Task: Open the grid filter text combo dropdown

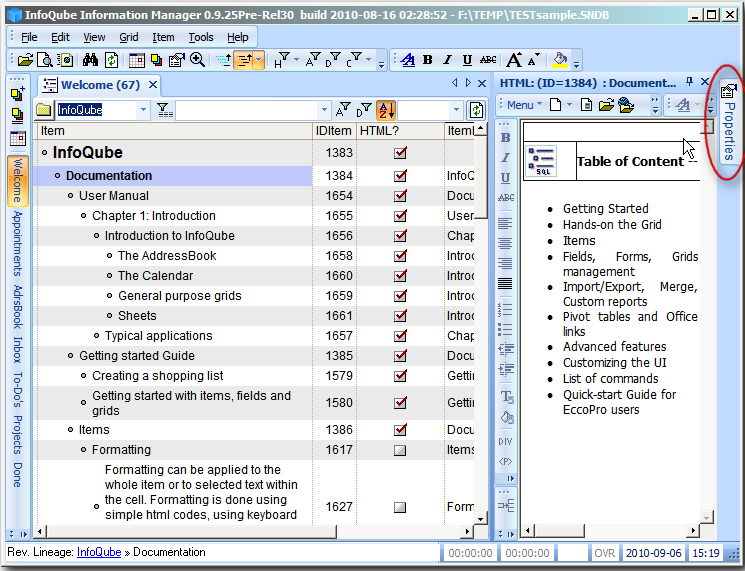Action: (x=324, y=110)
